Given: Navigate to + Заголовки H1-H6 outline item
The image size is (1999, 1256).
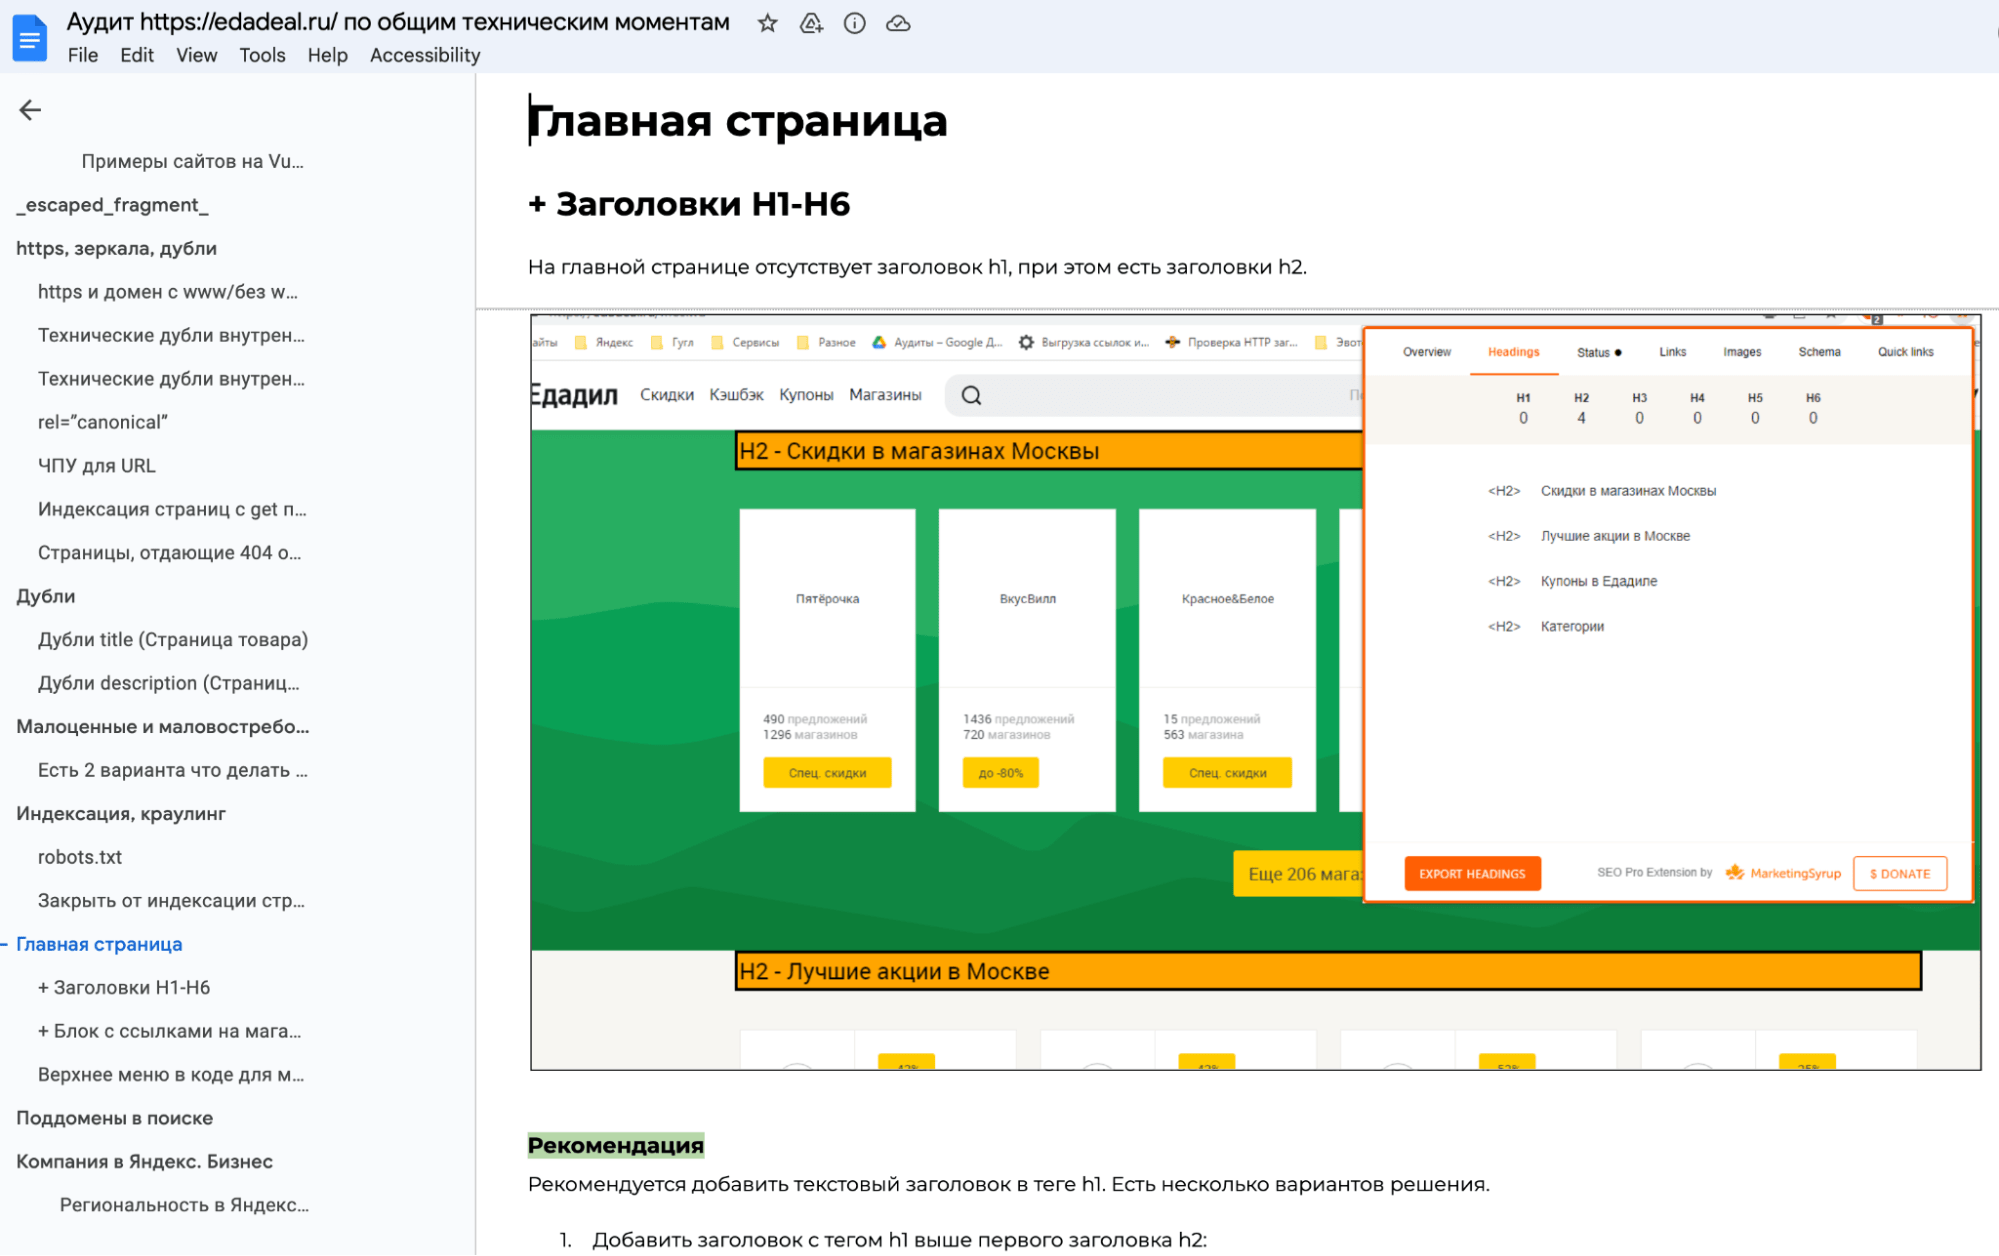Looking at the screenshot, I should [124, 987].
